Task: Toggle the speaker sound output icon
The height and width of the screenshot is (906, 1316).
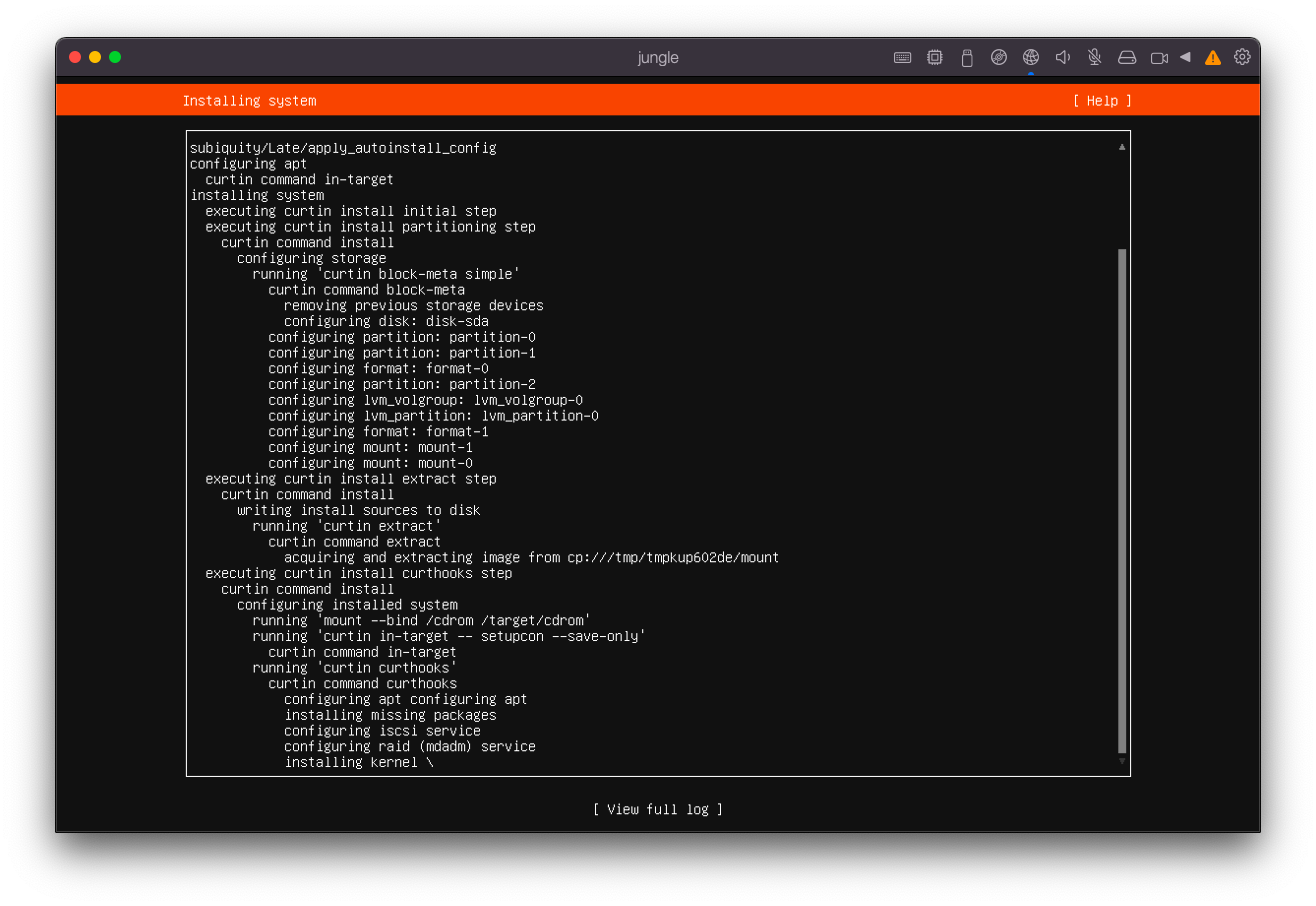Action: 1063,58
